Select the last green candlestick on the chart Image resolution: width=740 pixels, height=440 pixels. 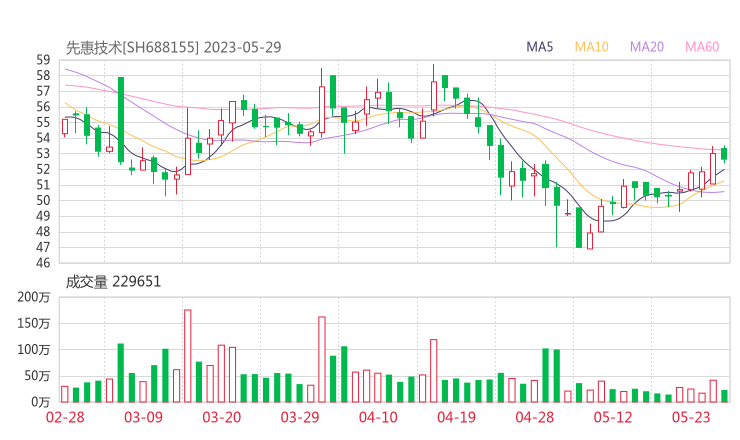(724, 154)
